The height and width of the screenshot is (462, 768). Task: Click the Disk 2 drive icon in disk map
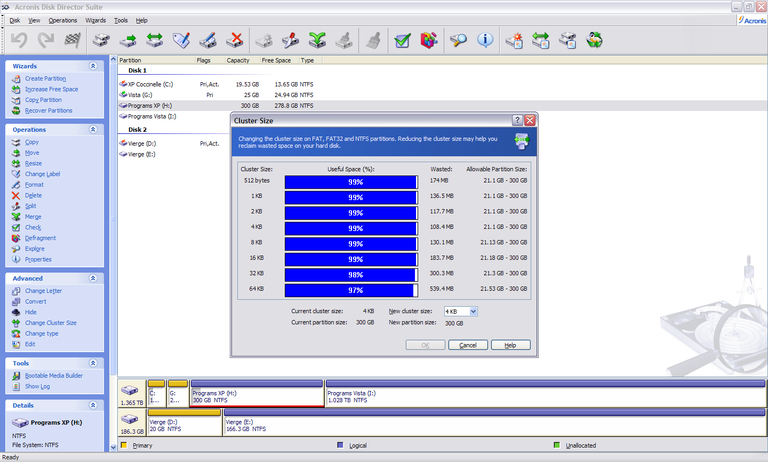click(130, 419)
